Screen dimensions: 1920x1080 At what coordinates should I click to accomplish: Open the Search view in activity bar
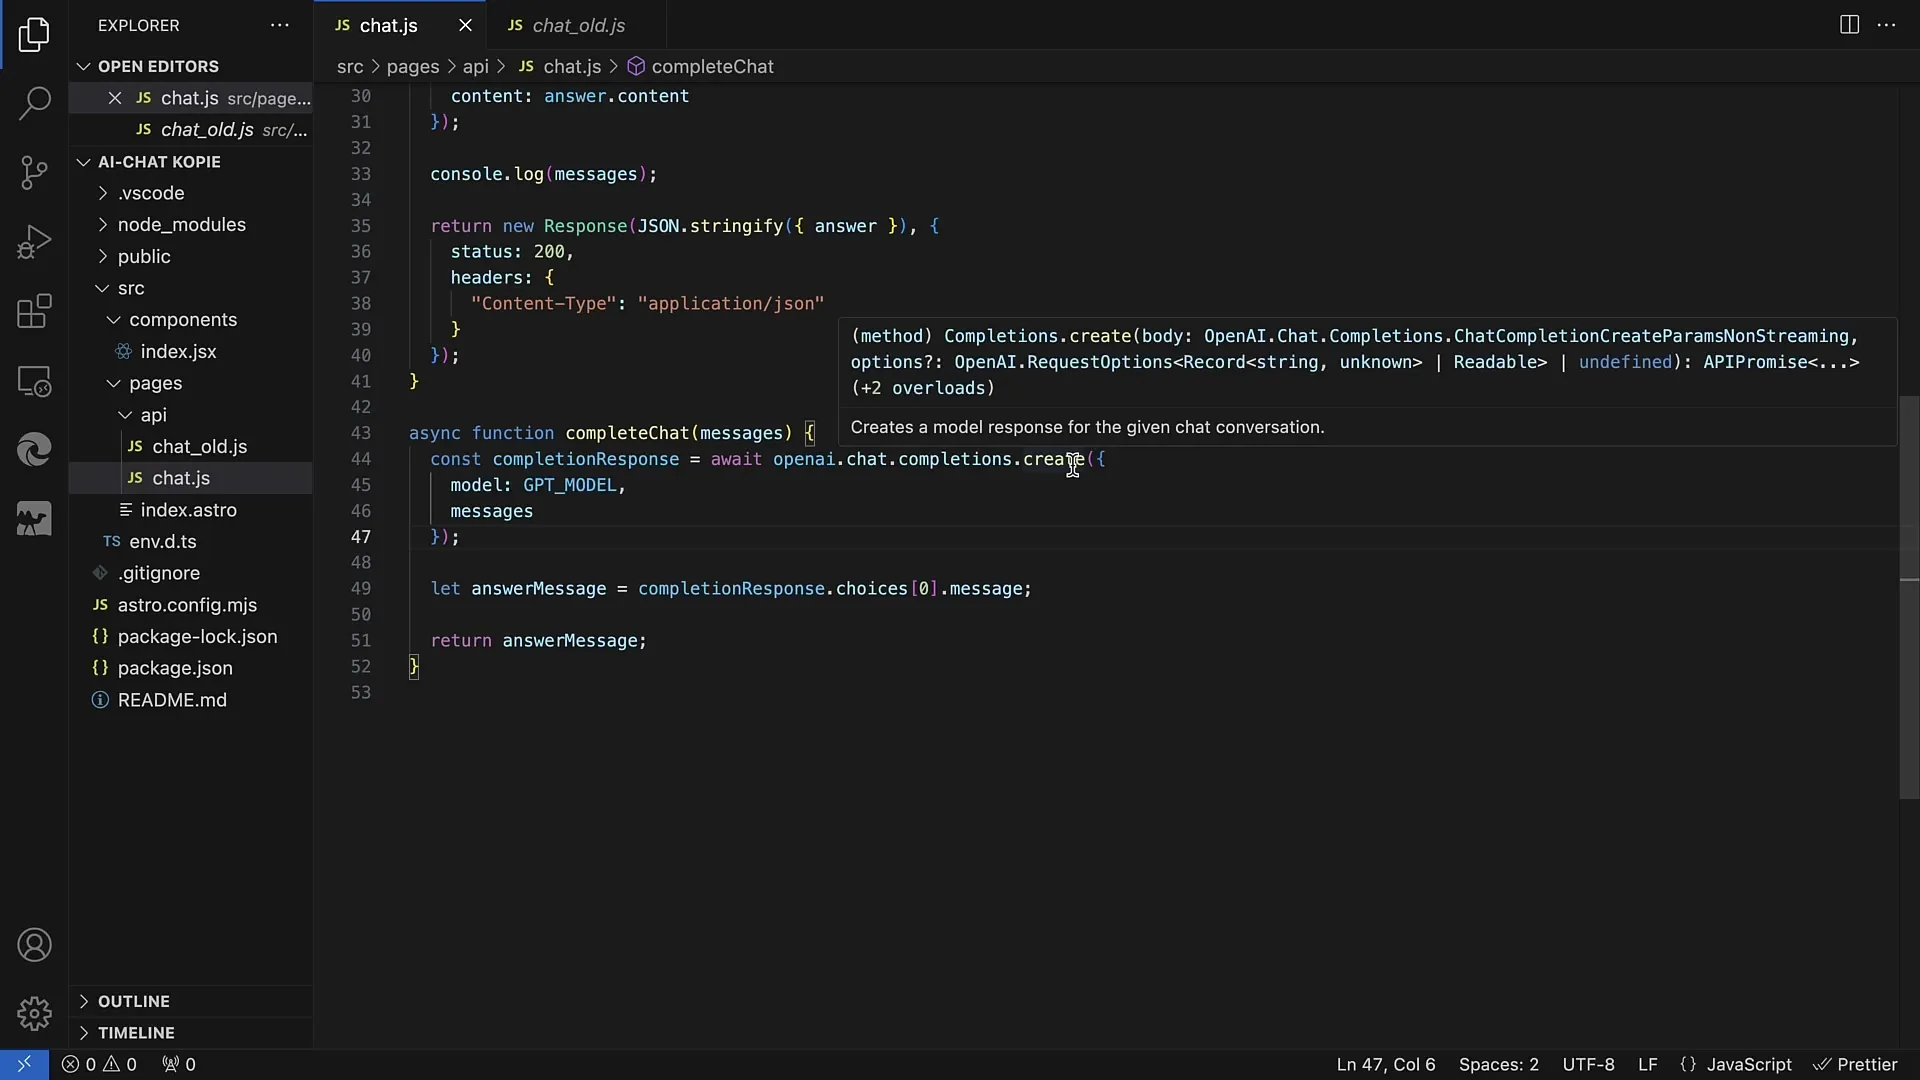[34, 103]
